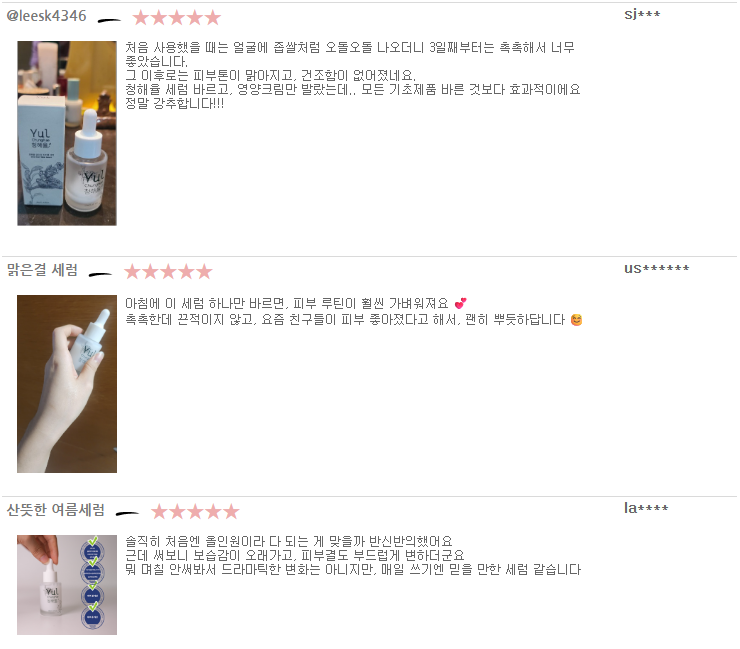Click the review text starting with 아침에 이 세럼
The height and width of the screenshot is (649, 740).
point(353,312)
